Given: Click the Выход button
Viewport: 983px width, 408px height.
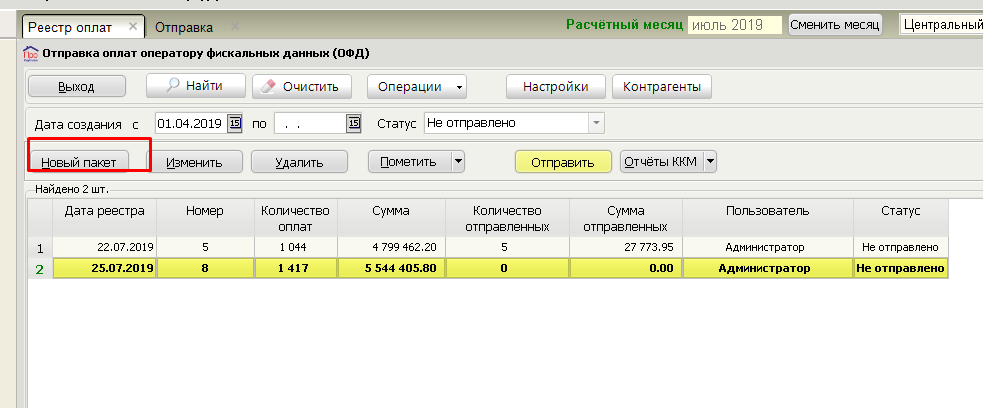Looking at the screenshot, I should click(x=76, y=87).
